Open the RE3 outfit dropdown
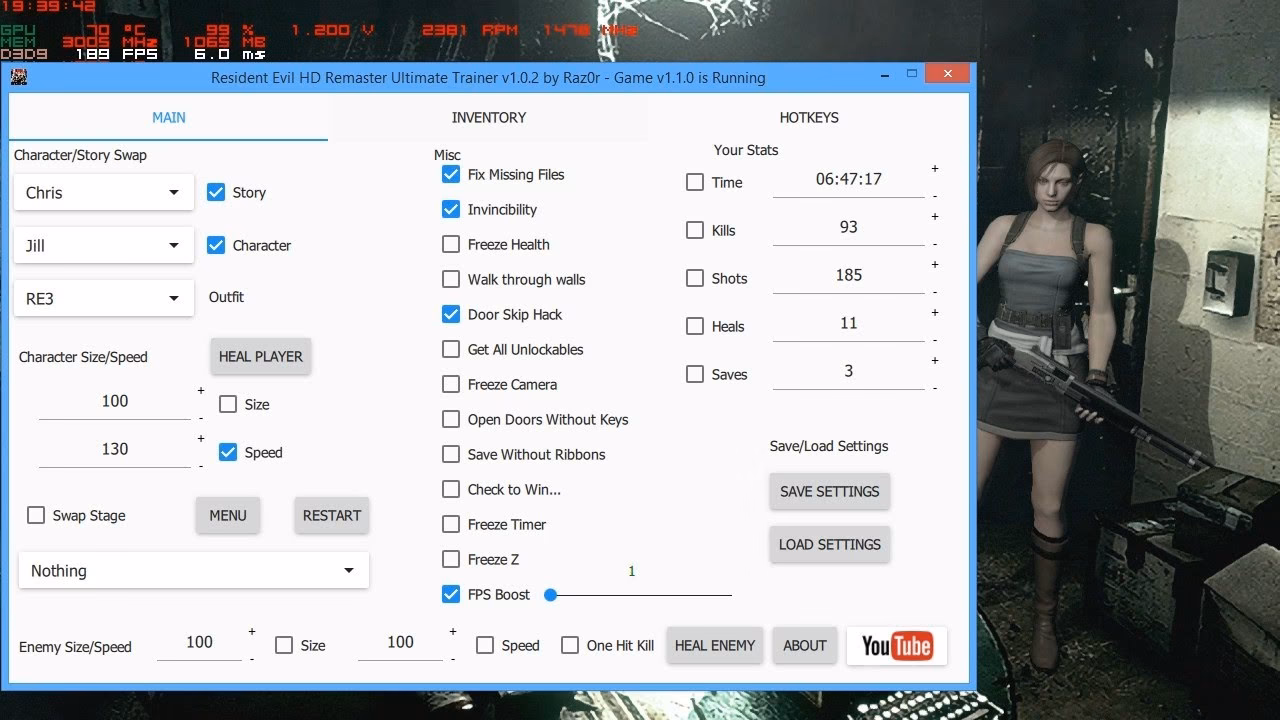Image resolution: width=1280 pixels, height=720 pixels. 104,299
